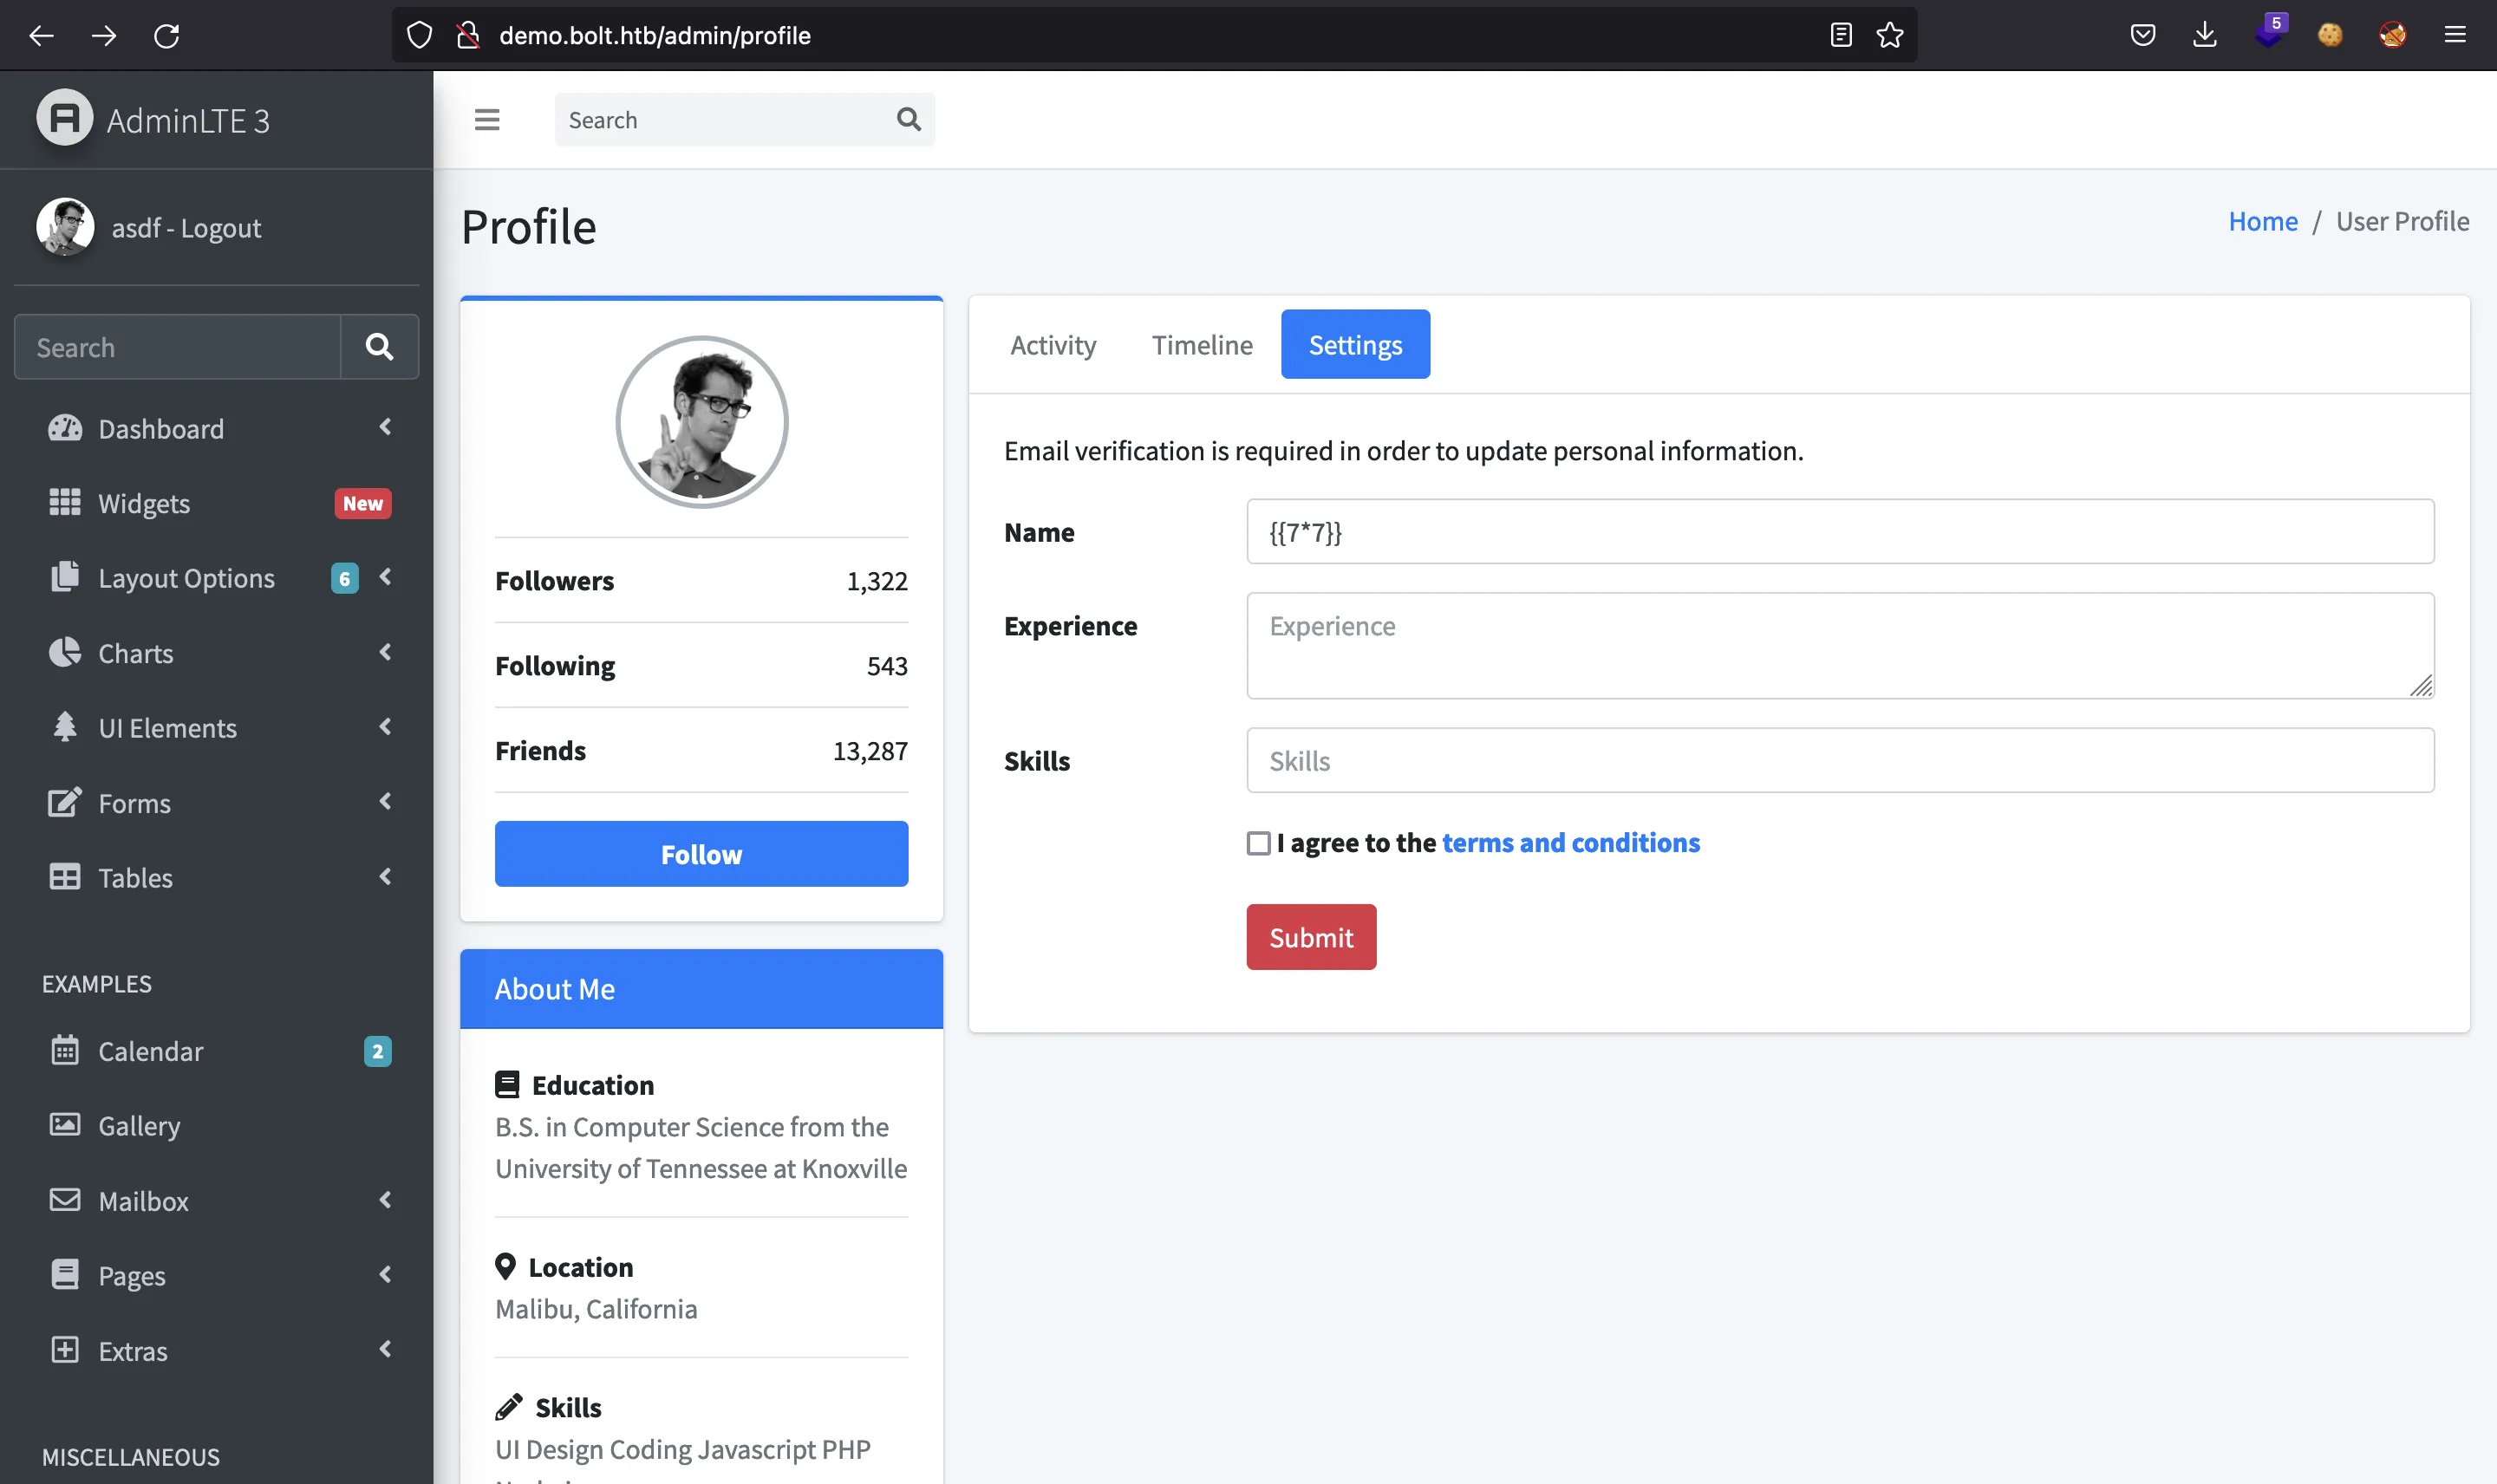The height and width of the screenshot is (1484, 2497).
Task: Click the Gallery sidebar icon
Action: click(x=65, y=1125)
